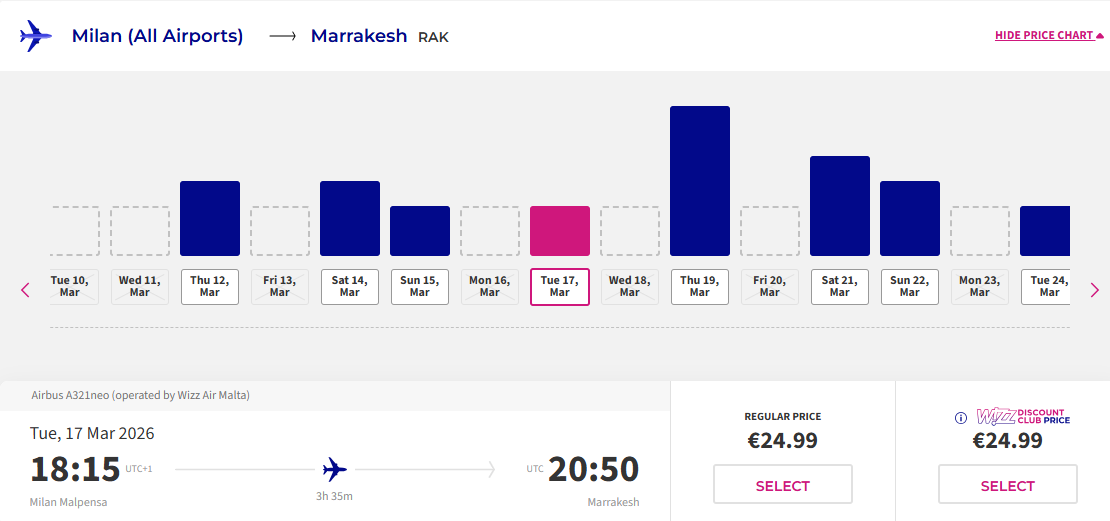This screenshot has height=521, width=1110.
Task: Click the Tue 17, Mar selected date
Action: click(560, 287)
